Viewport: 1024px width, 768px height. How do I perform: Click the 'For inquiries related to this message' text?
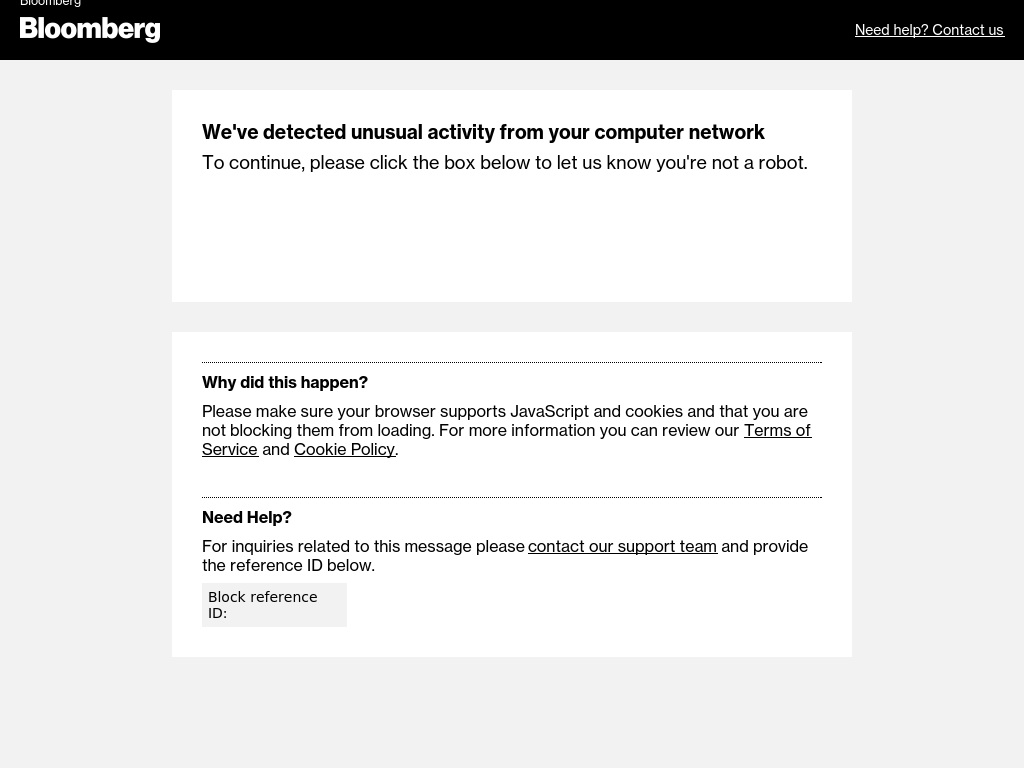[363, 546]
